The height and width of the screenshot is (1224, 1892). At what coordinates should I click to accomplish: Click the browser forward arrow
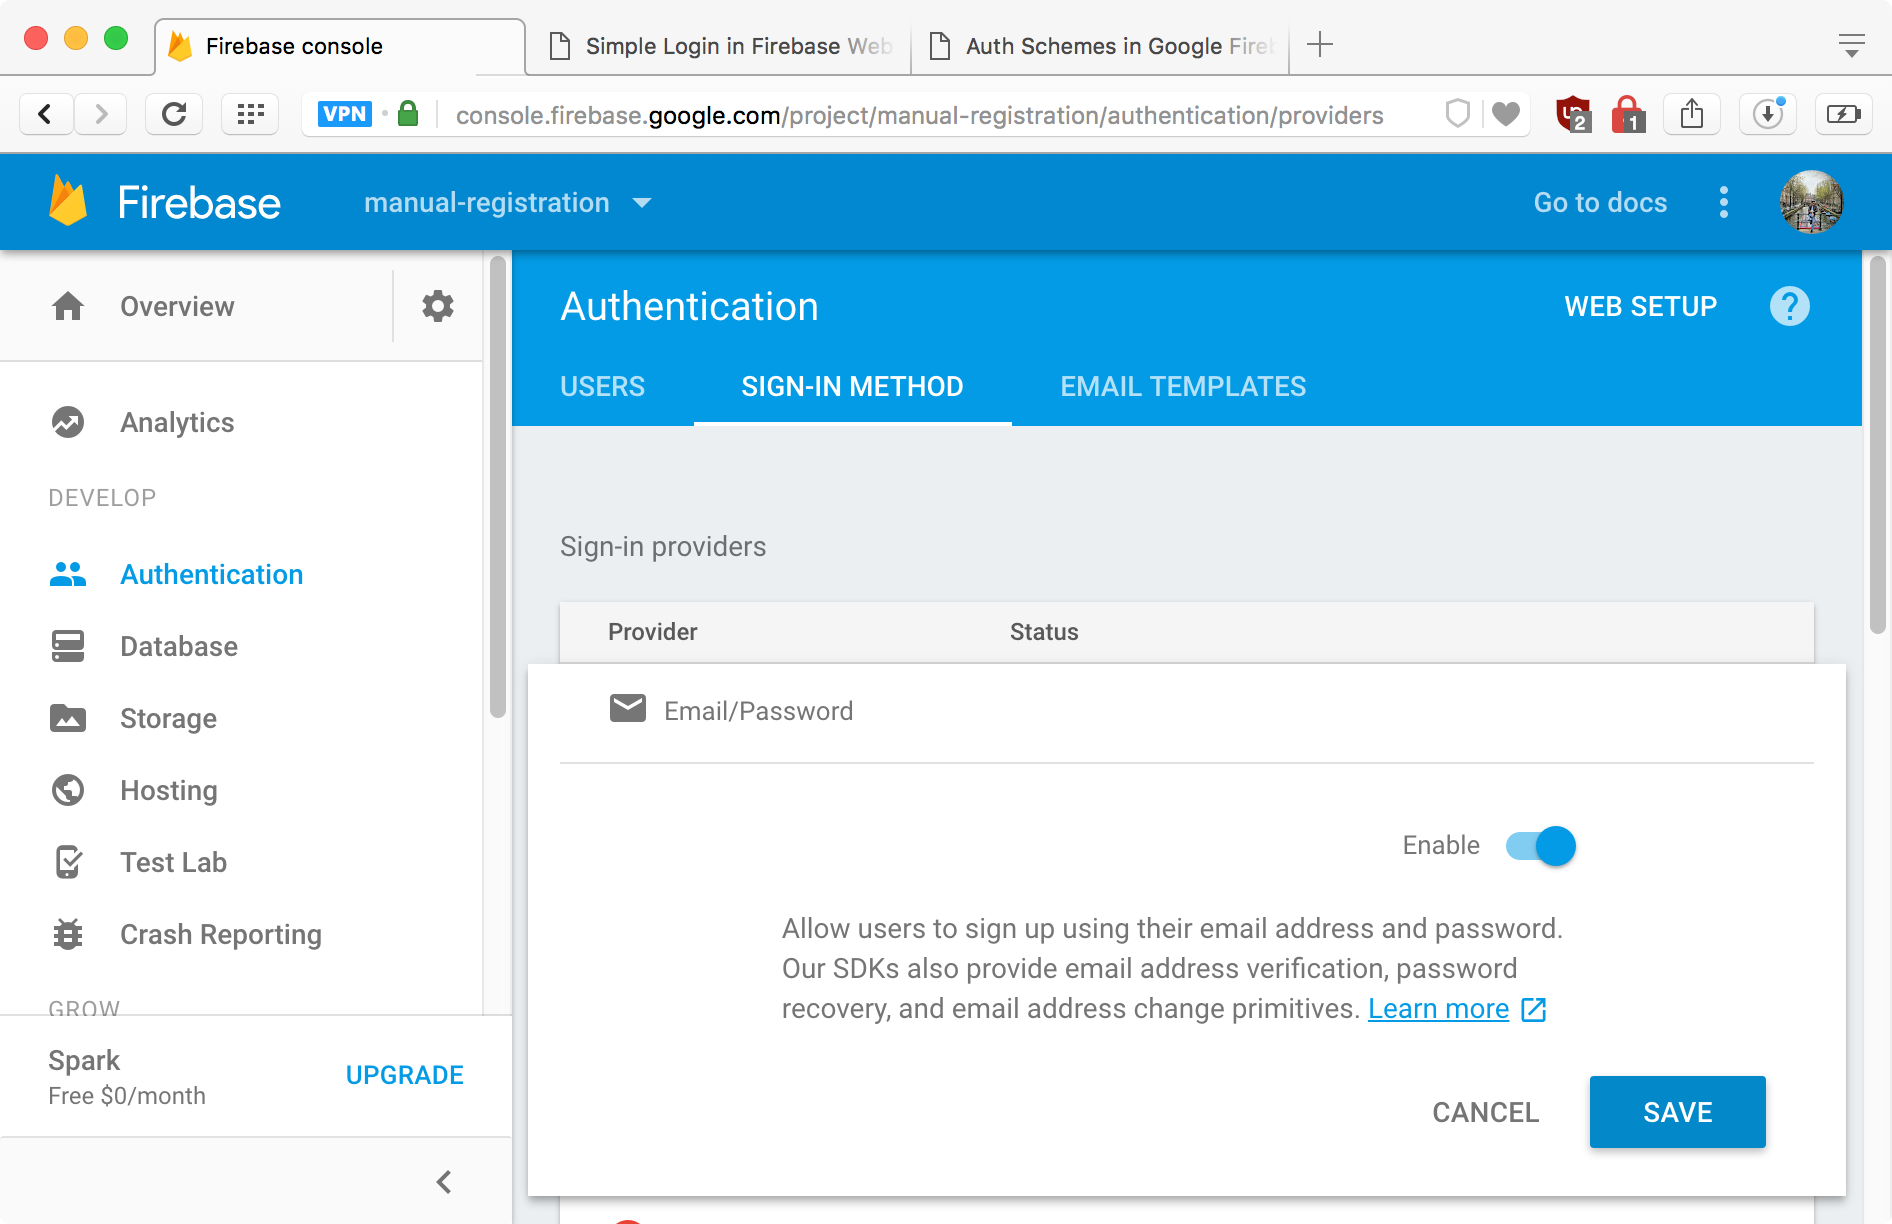coord(100,114)
